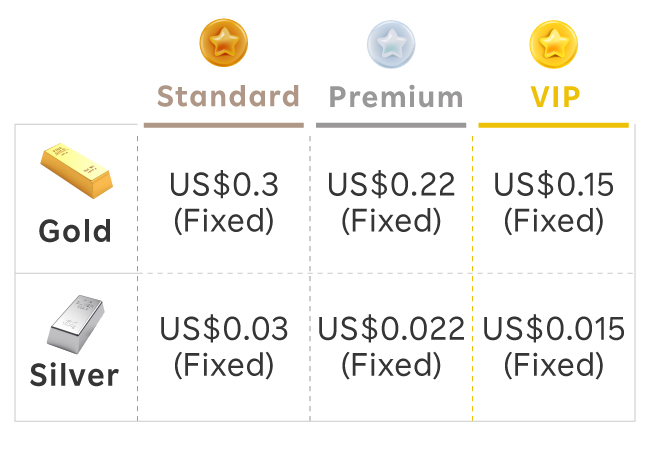
Task: Click the Silver row label
Action: (74, 376)
